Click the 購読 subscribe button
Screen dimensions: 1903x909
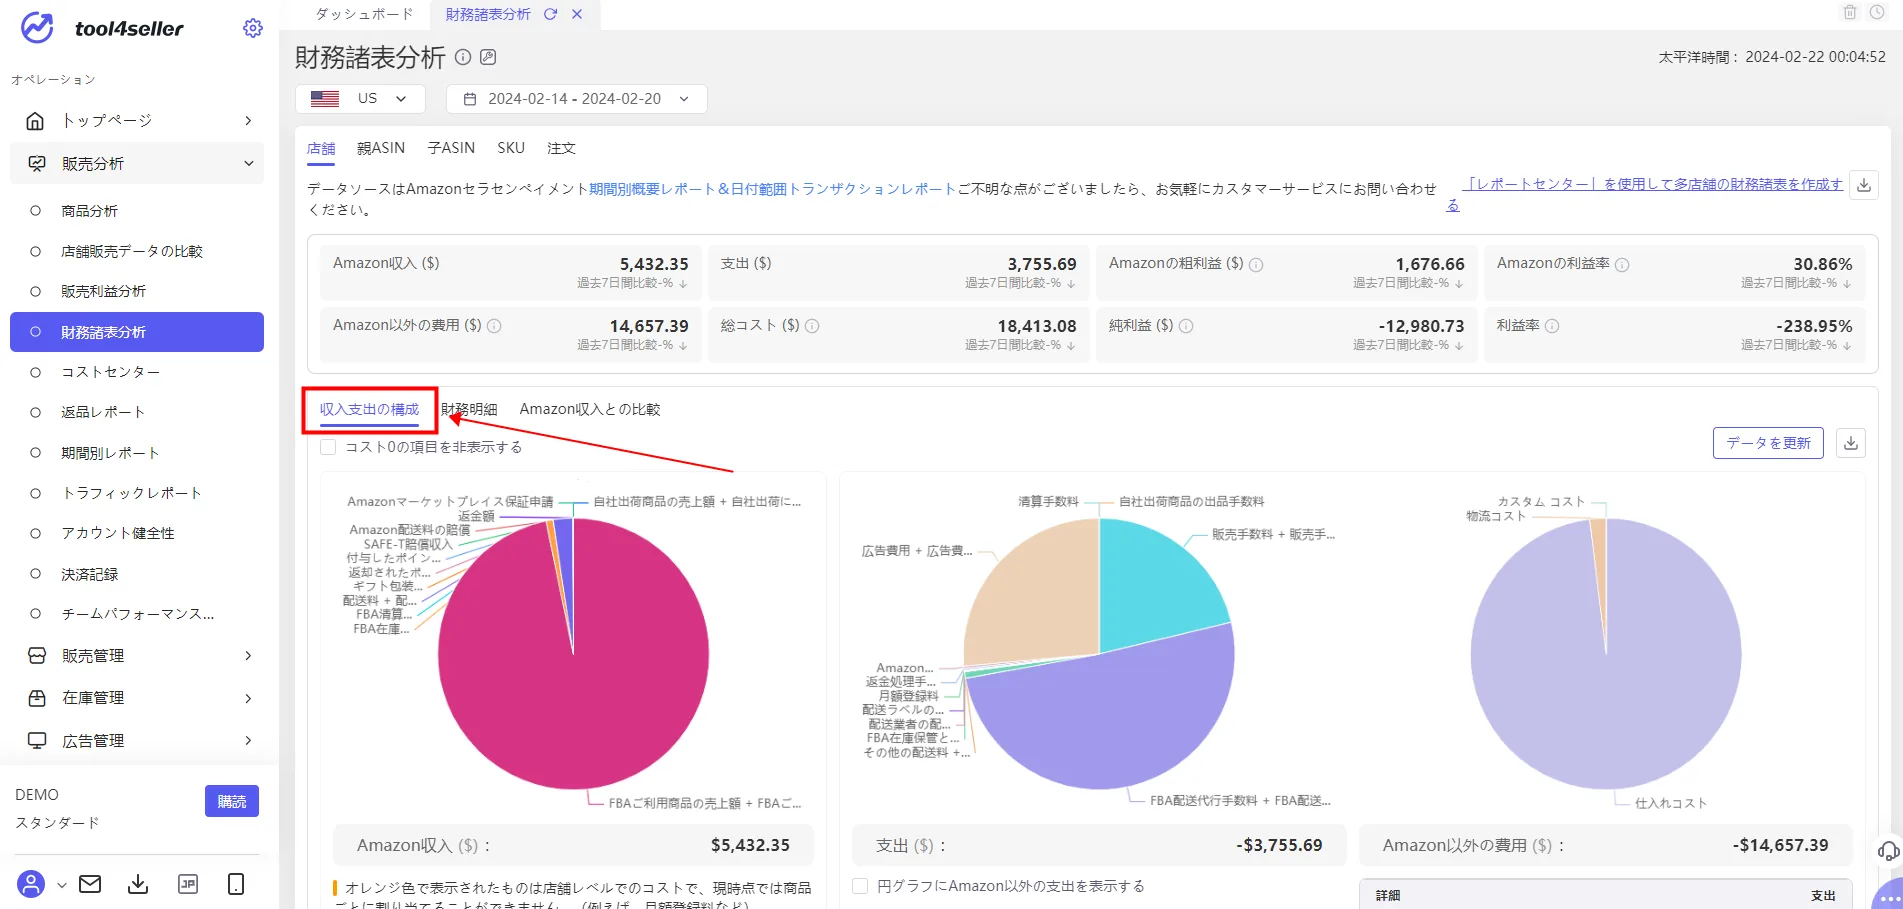click(232, 801)
